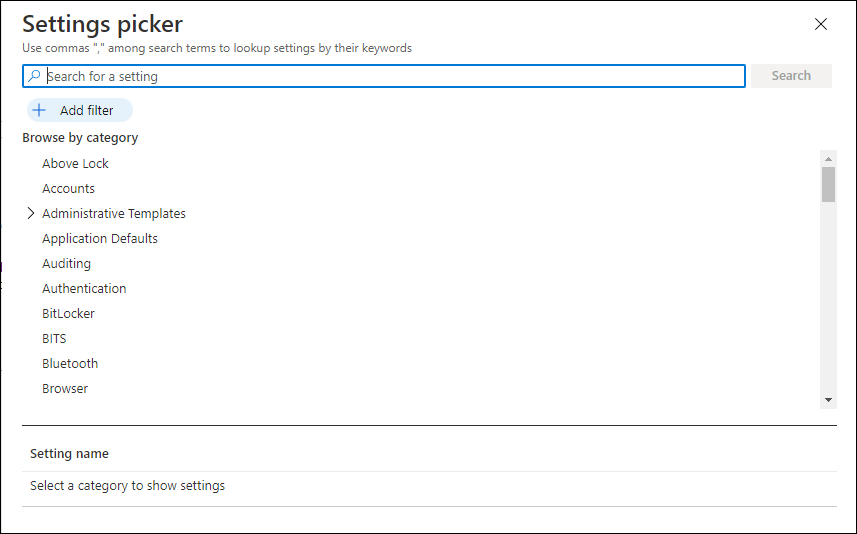Click the scrollbar down arrow
This screenshot has width=857, height=534.
point(828,400)
